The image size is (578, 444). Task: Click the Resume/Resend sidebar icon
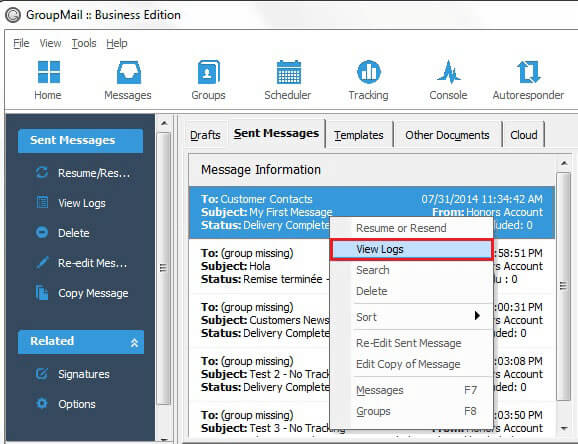click(42, 172)
